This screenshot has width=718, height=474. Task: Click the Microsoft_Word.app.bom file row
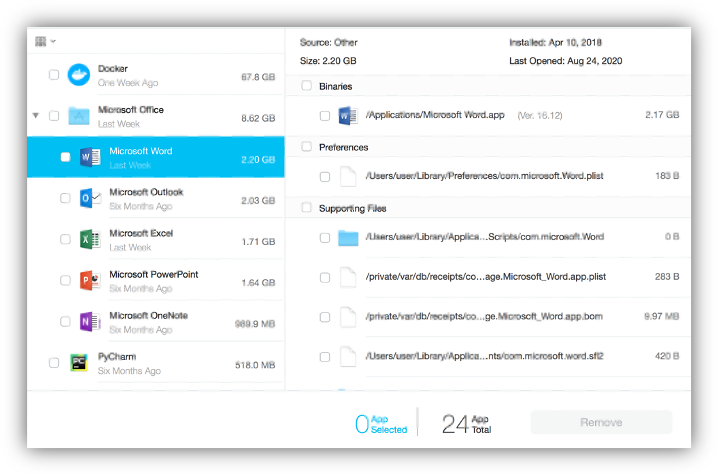[484, 317]
